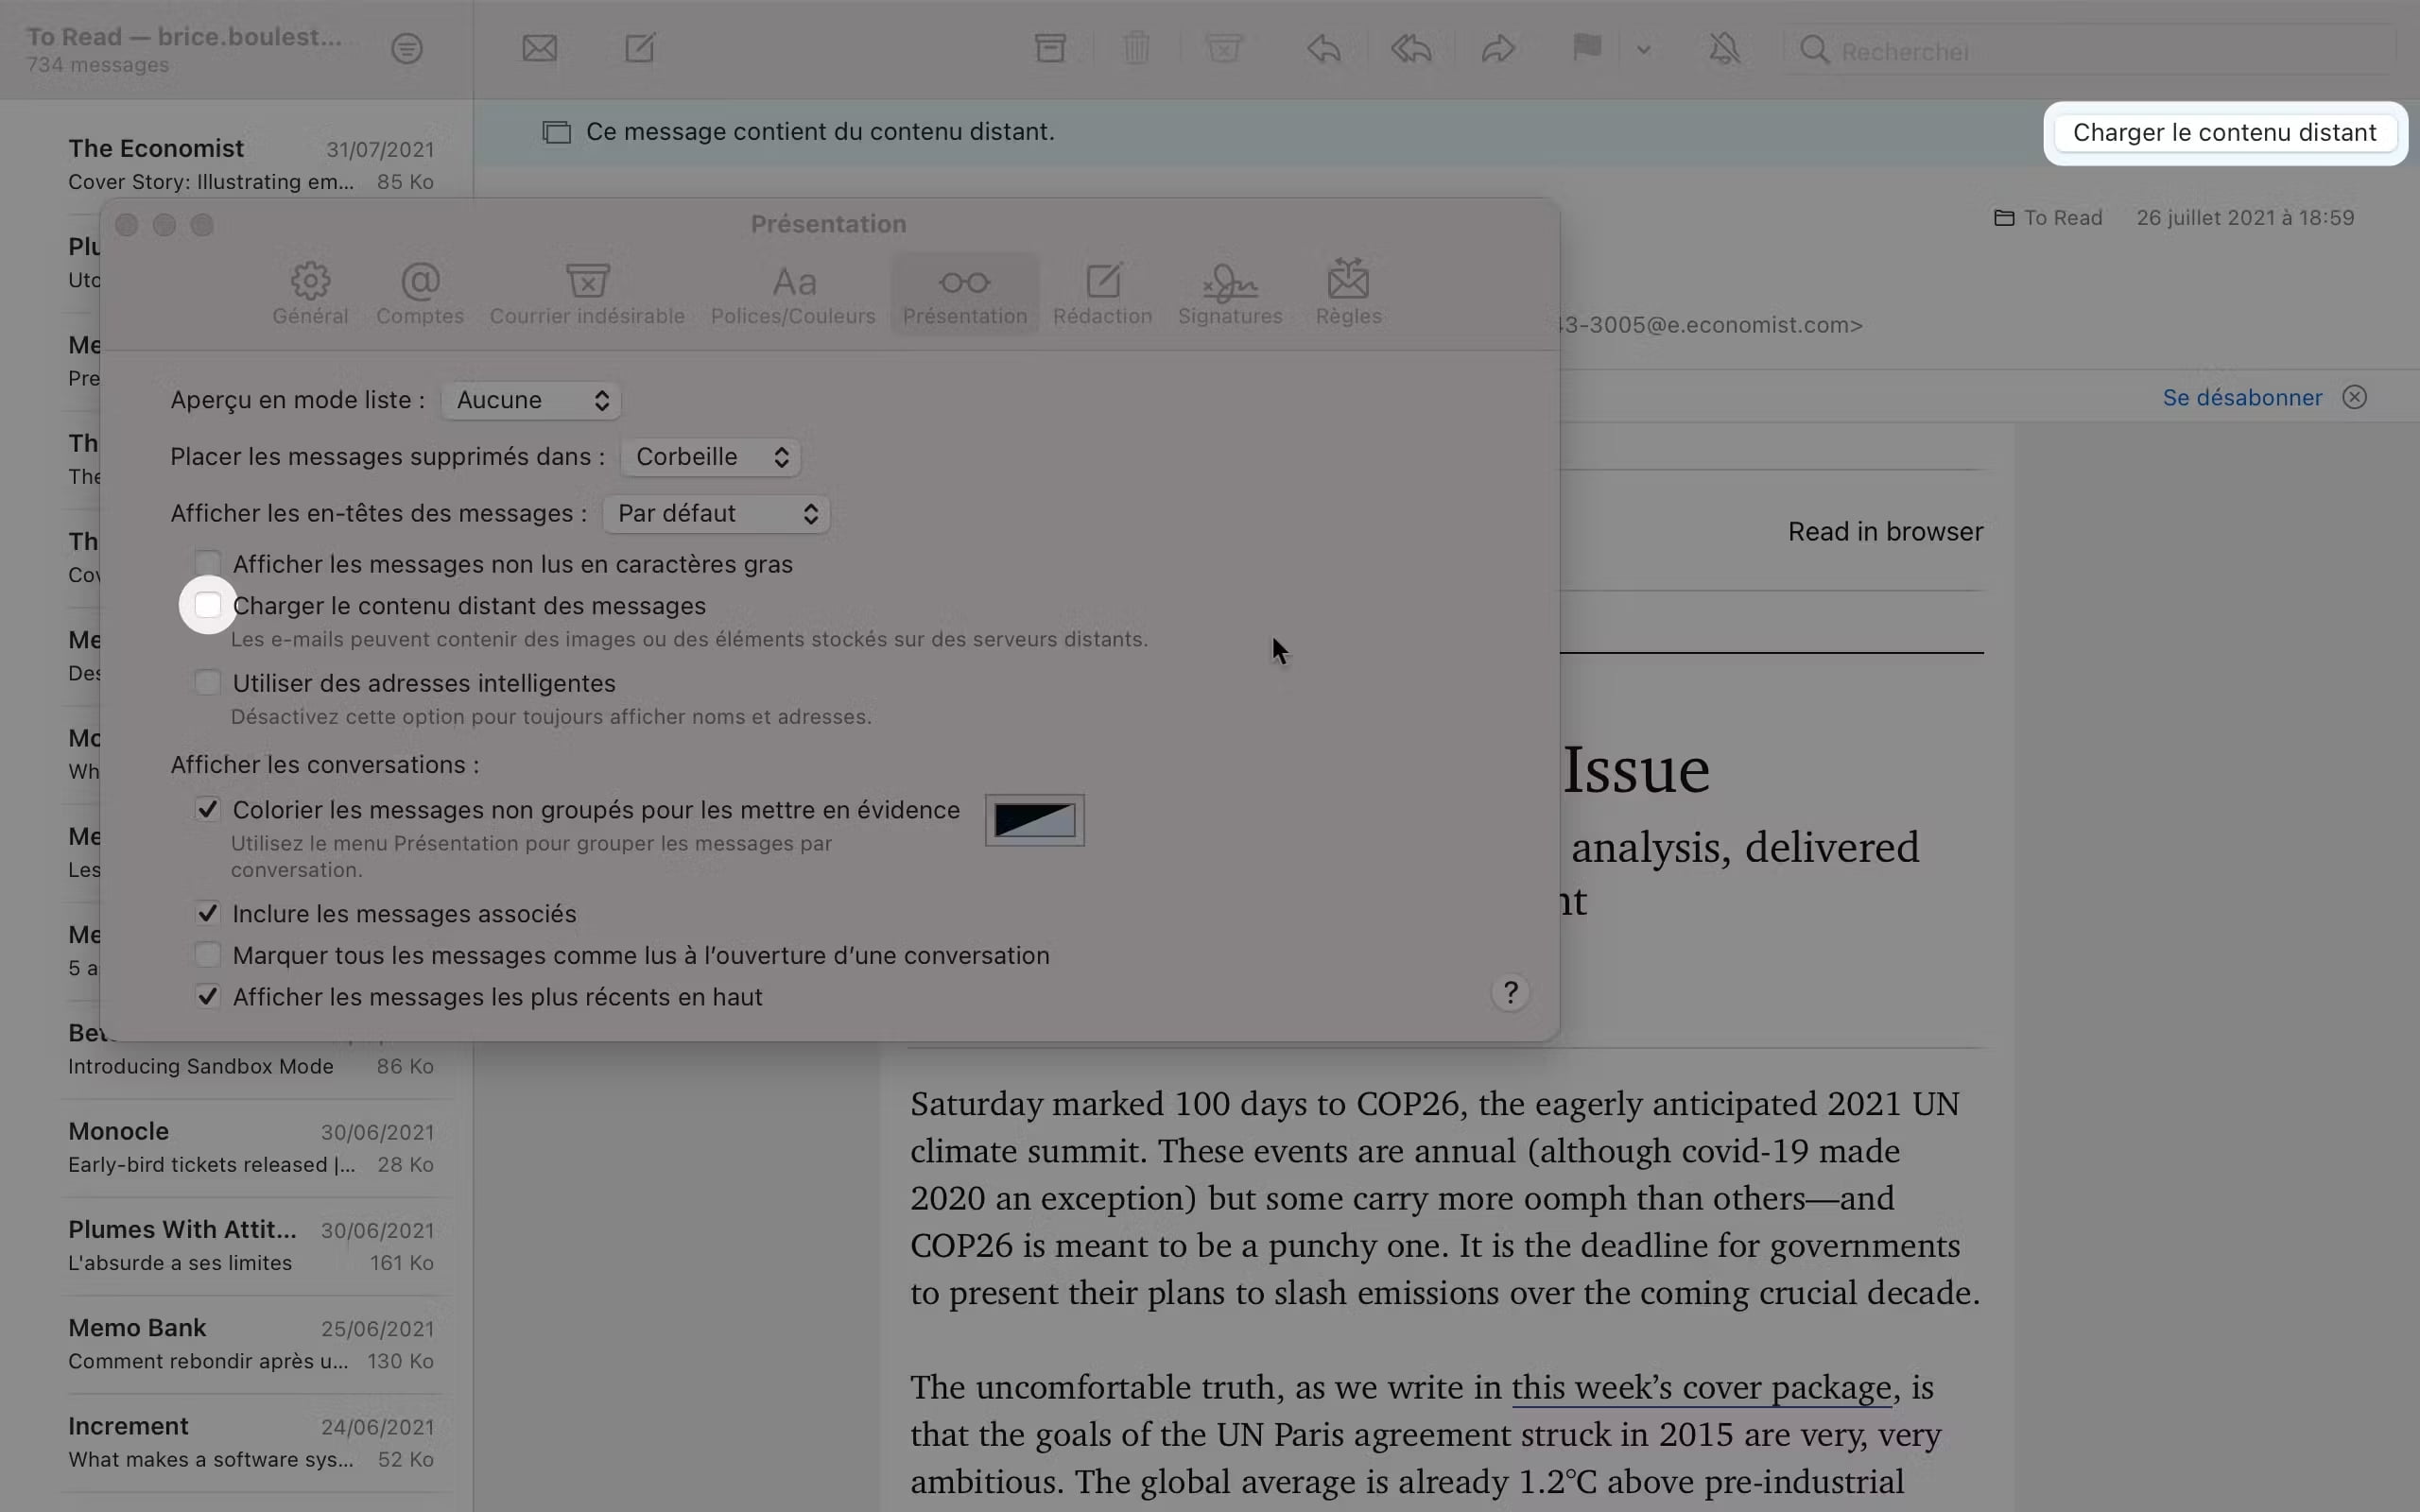Click the search magnifier icon
Screen dimensions: 2420x1512
[x=1814, y=50]
